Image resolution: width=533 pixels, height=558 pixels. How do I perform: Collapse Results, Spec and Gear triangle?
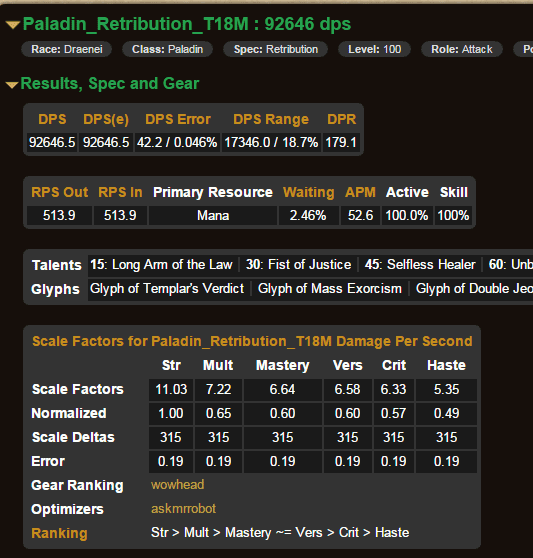(x=12, y=85)
